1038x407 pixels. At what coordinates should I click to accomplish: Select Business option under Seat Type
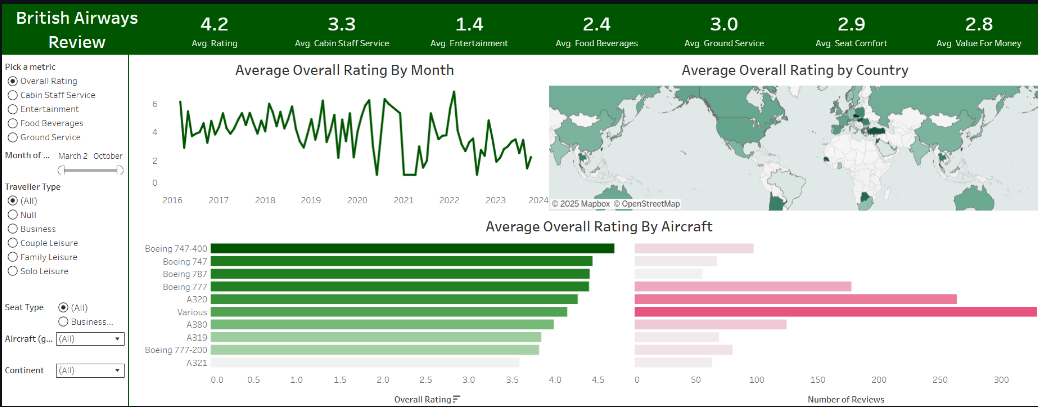(x=64, y=322)
